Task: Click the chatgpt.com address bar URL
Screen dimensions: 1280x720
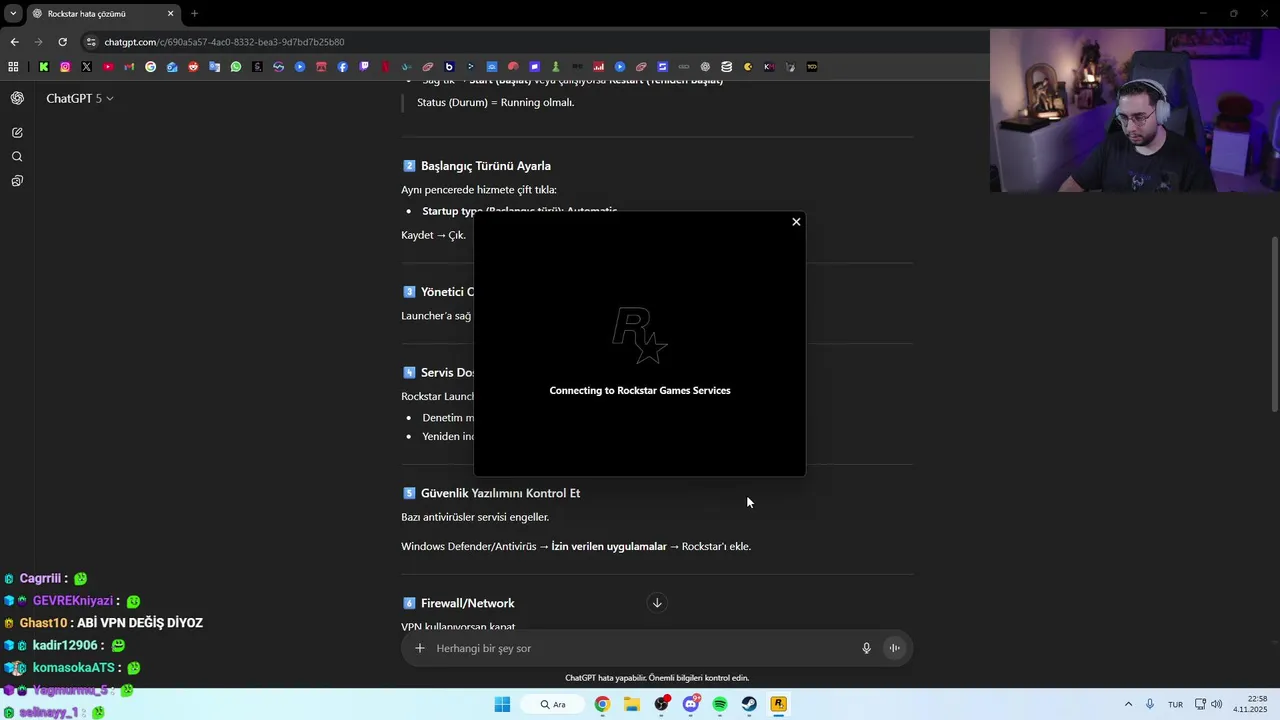Action: pyautogui.click(x=225, y=42)
